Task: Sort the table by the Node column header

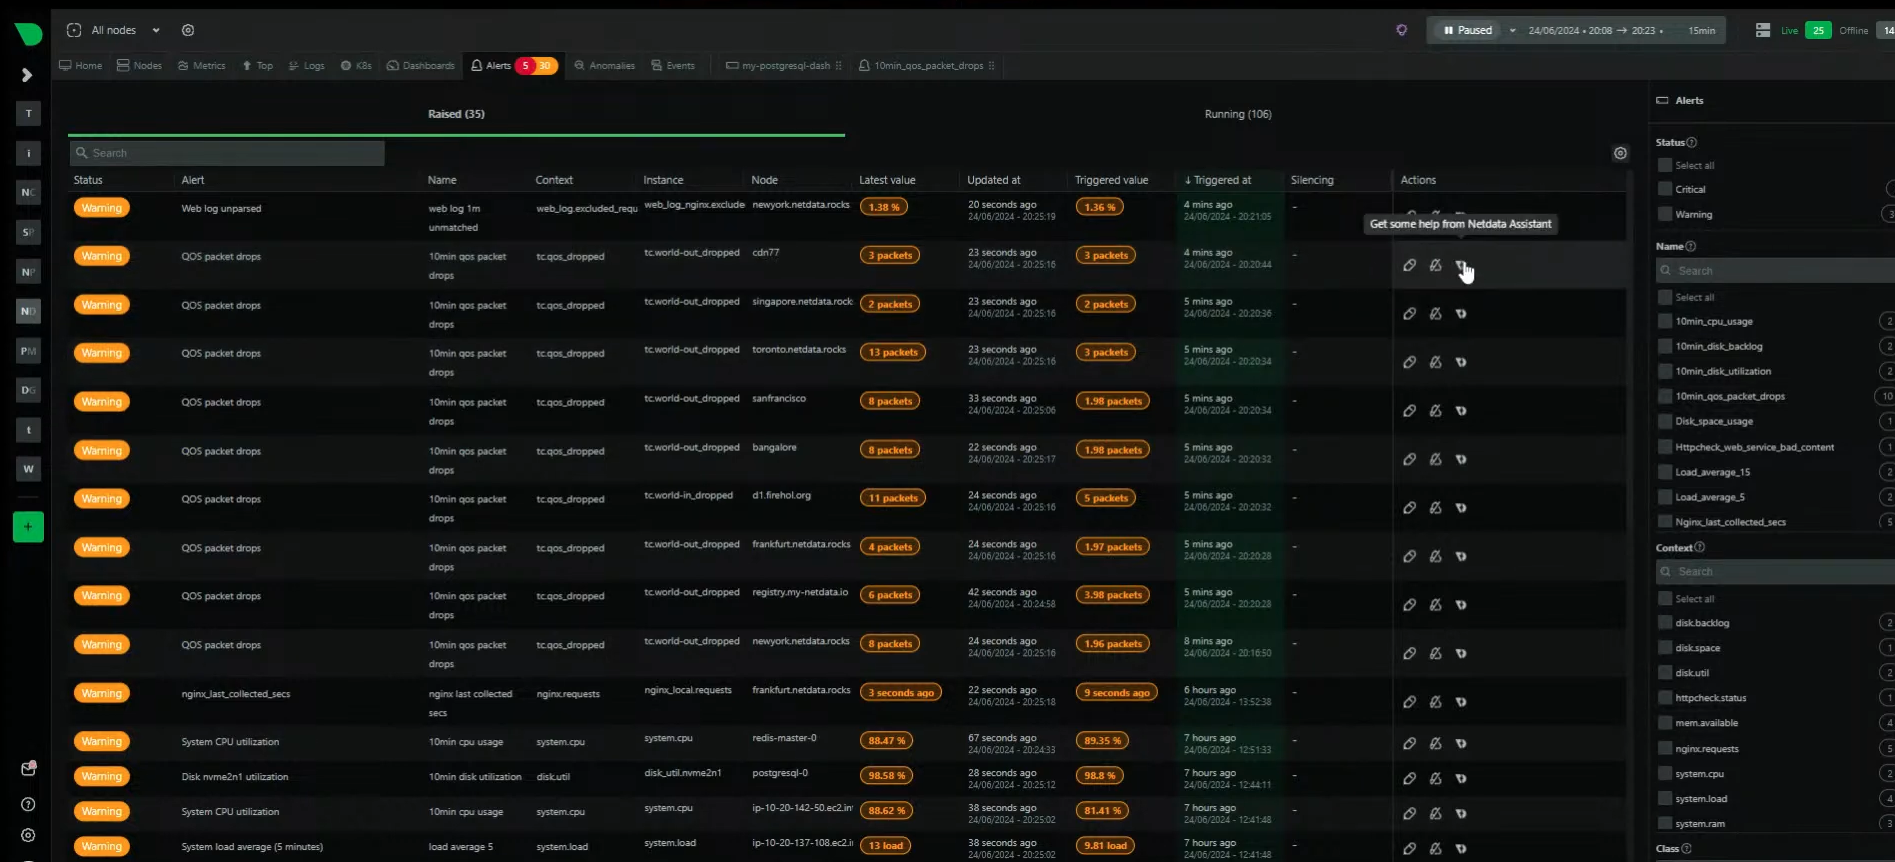Action: (764, 180)
